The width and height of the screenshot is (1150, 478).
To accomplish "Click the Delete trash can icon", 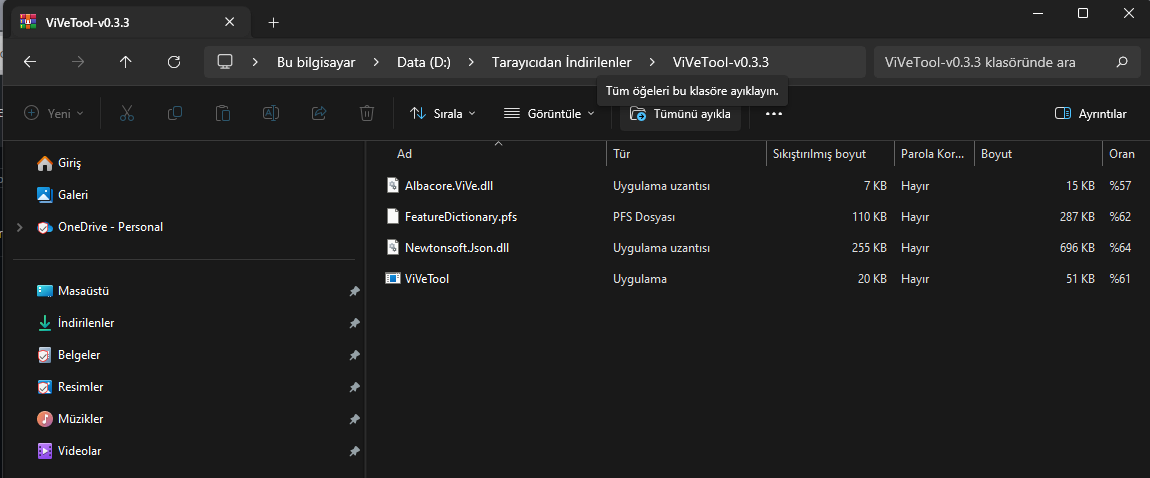I will pos(367,114).
